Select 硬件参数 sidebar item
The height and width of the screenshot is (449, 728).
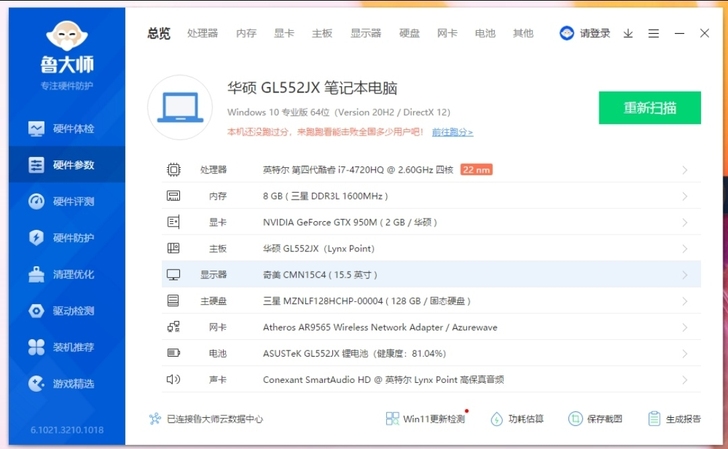(67, 165)
